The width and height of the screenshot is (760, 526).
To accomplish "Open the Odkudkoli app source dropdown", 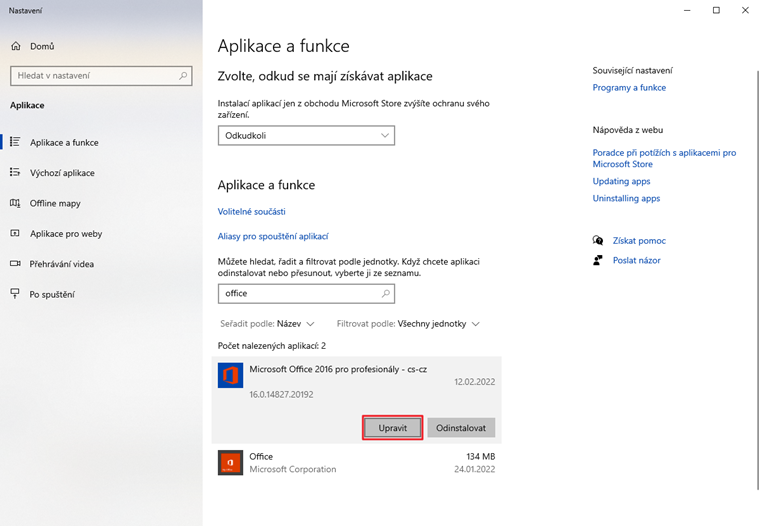I will 306,135.
